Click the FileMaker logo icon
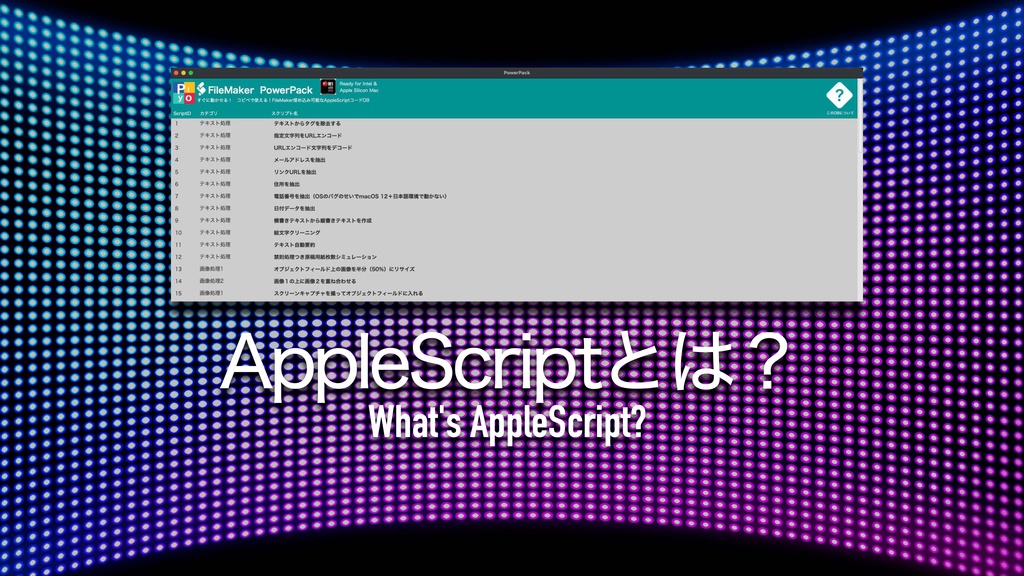 point(201,89)
